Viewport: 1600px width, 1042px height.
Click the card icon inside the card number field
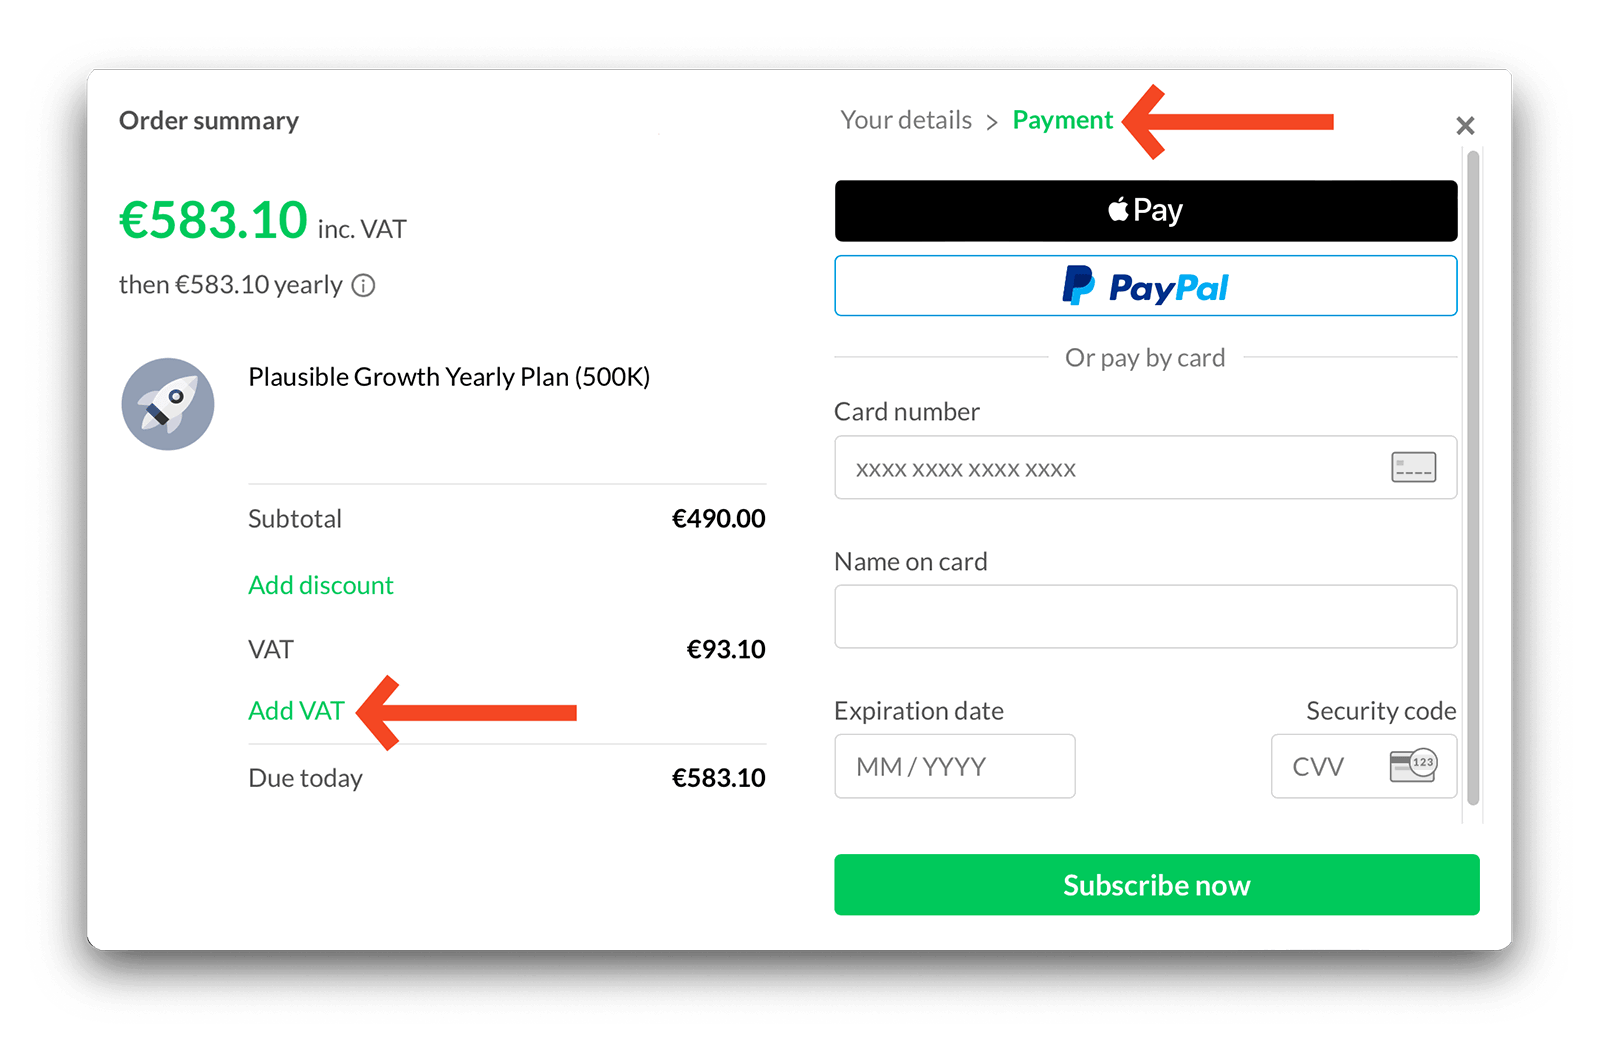[x=1413, y=467]
